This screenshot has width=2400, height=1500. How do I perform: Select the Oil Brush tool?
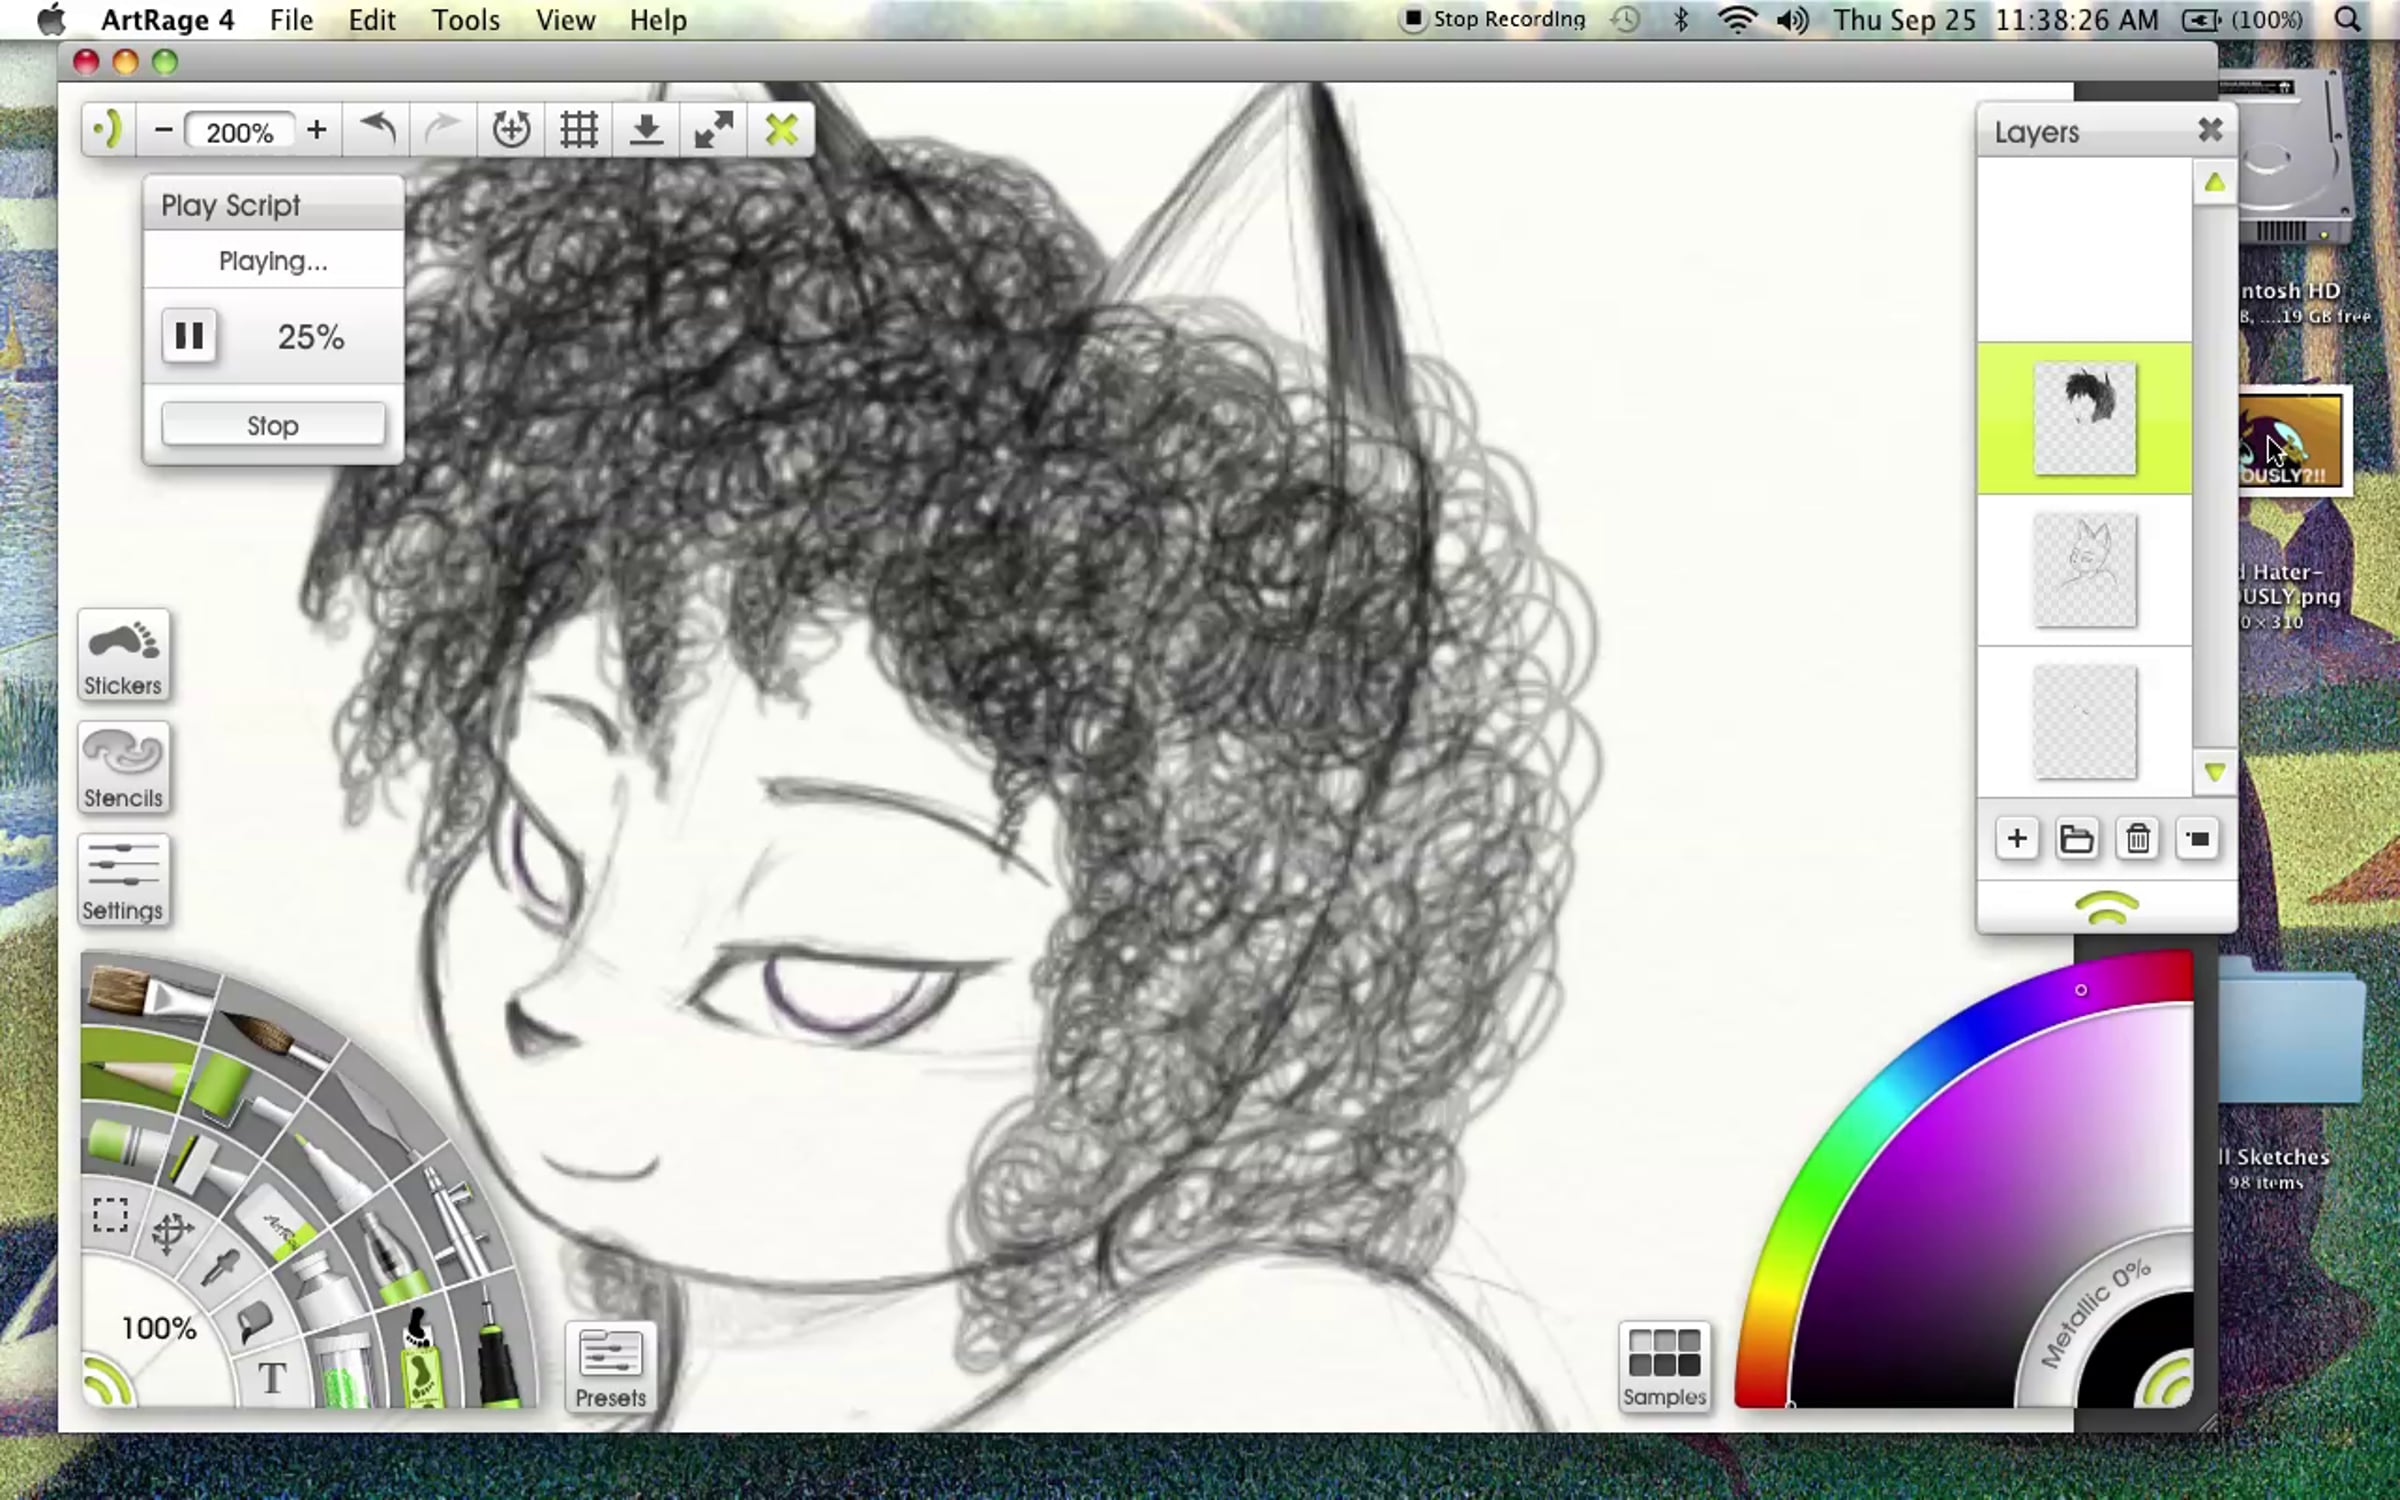pos(150,992)
